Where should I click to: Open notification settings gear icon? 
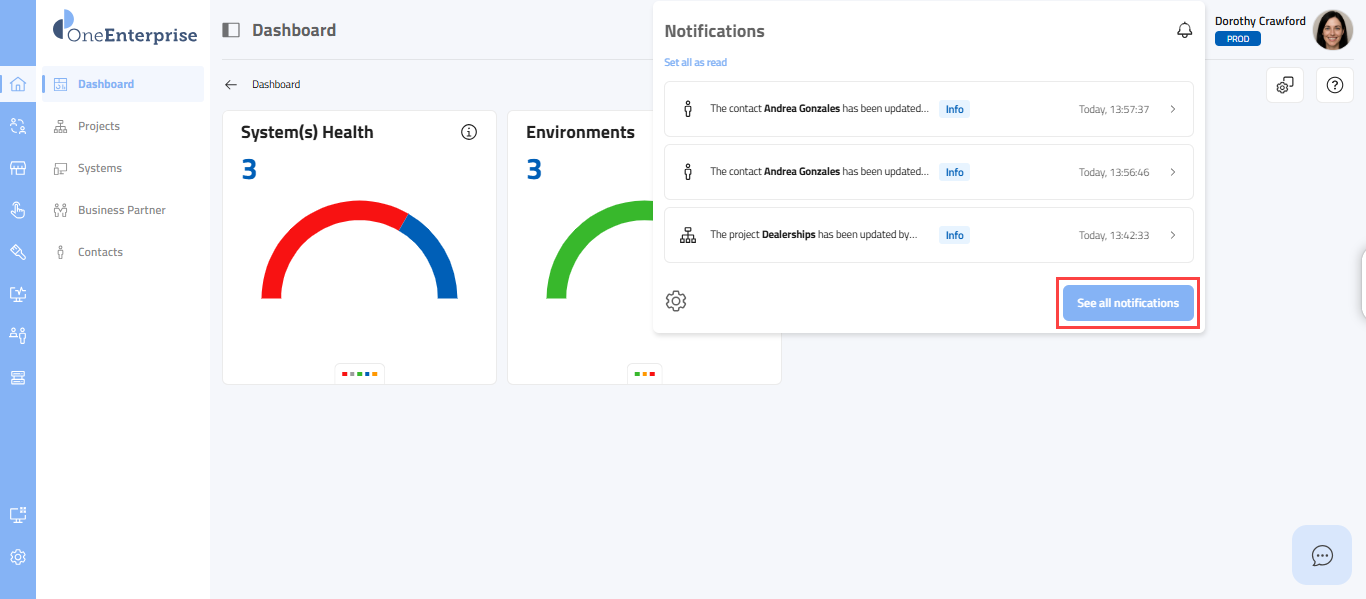[x=676, y=301]
